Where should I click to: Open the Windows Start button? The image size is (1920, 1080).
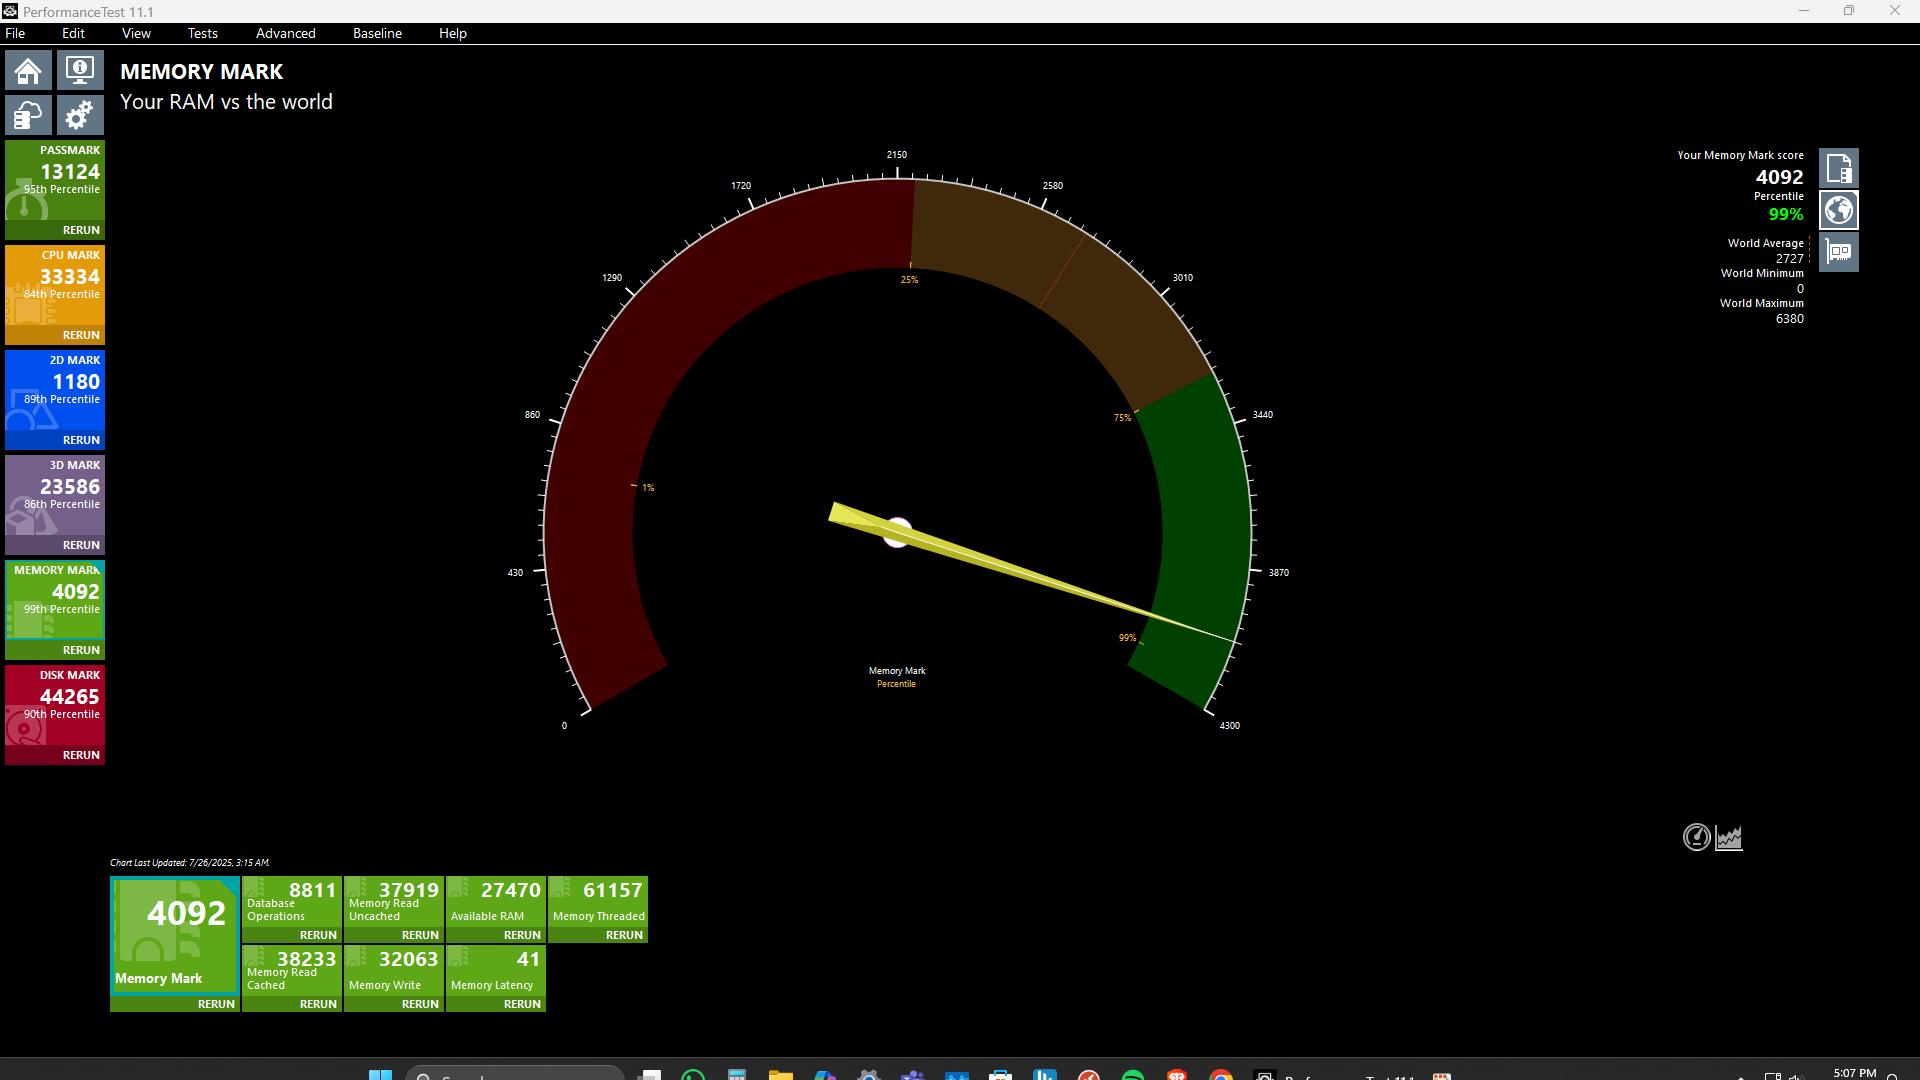pos(380,1076)
